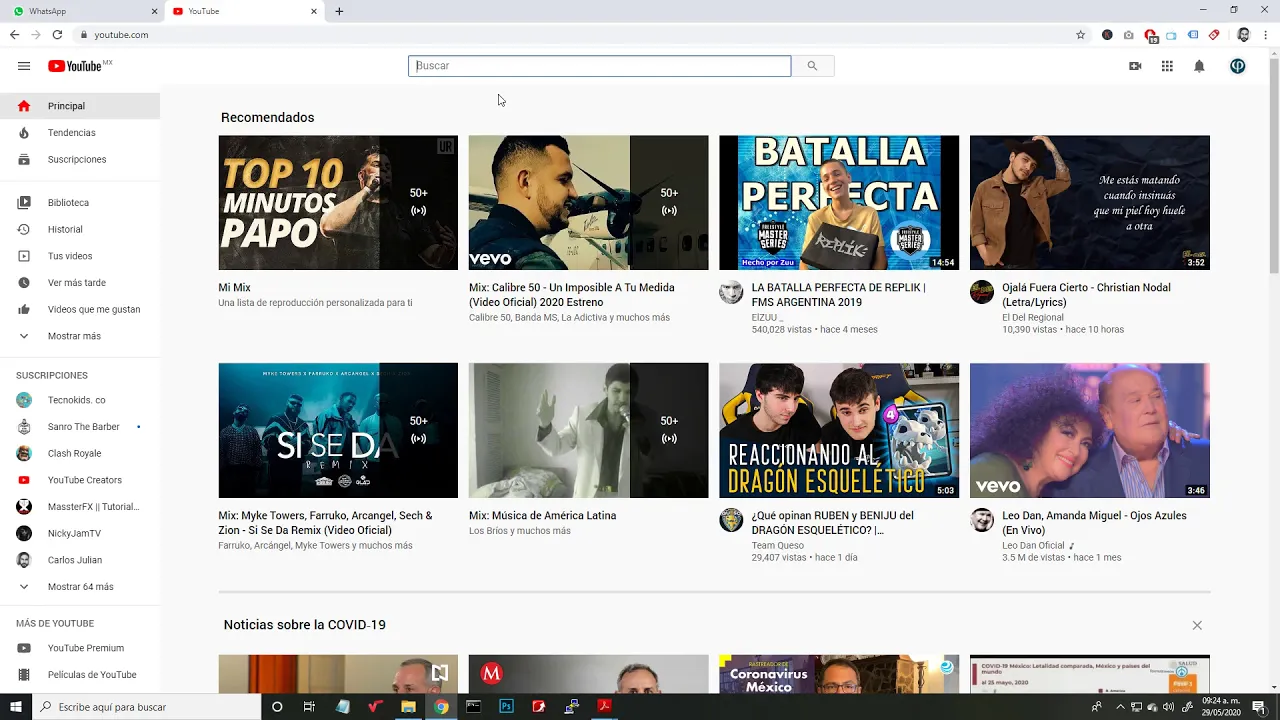Select the YouTube browser tab
Viewport: 1280px width, 720px height.
tap(244, 11)
